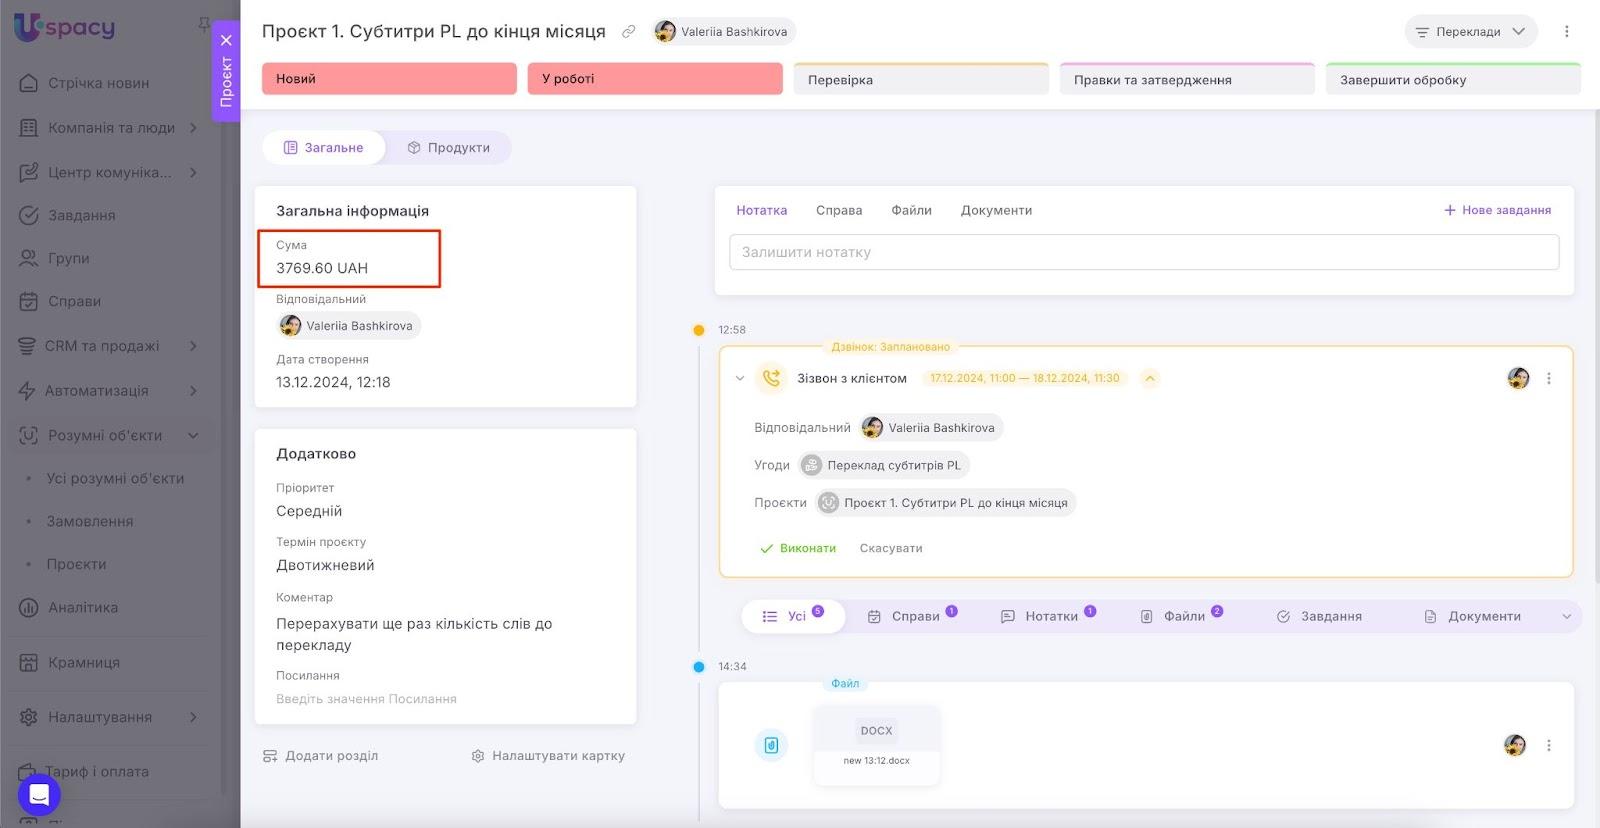Open project options three-dot menu

click(1567, 32)
